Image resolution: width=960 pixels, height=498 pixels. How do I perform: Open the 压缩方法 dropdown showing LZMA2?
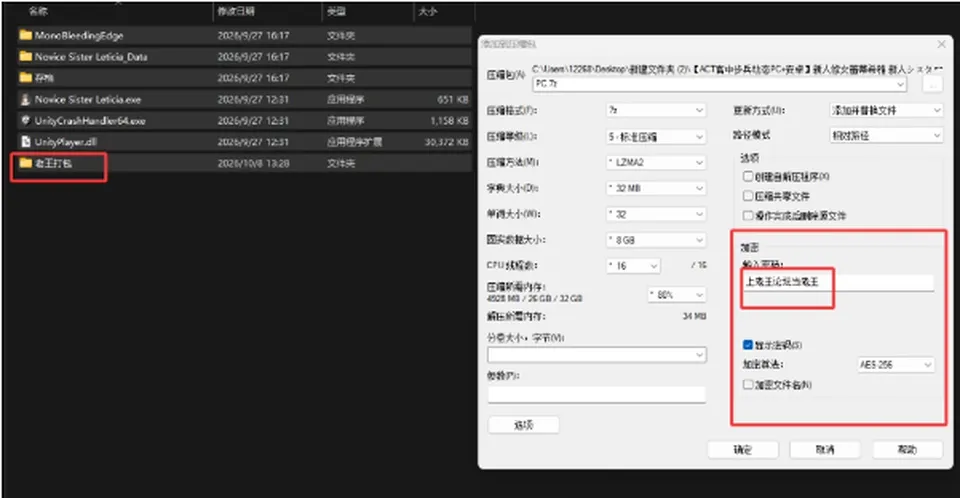coord(656,162)
